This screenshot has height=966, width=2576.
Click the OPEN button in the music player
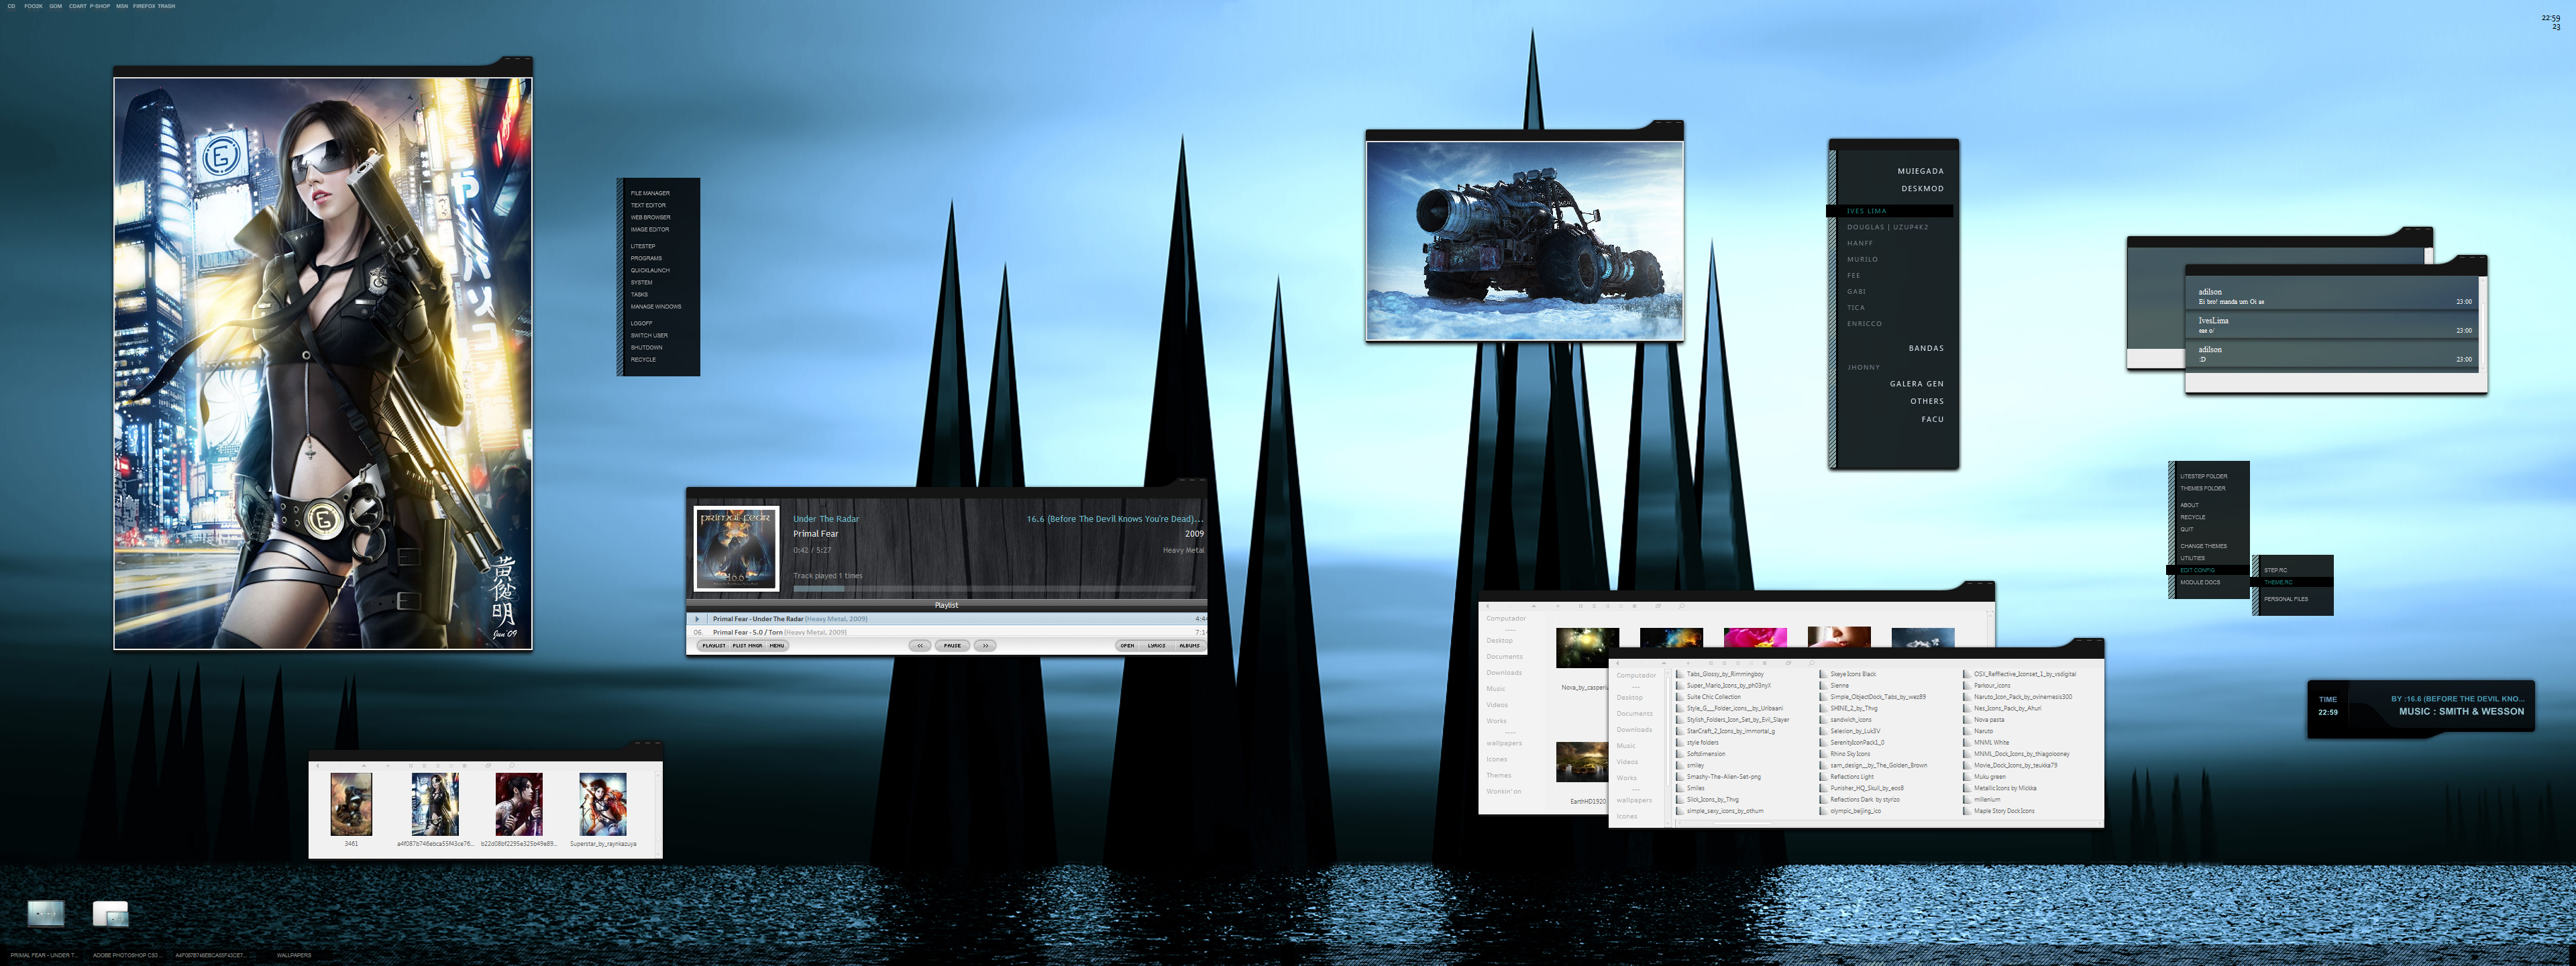1127,646
